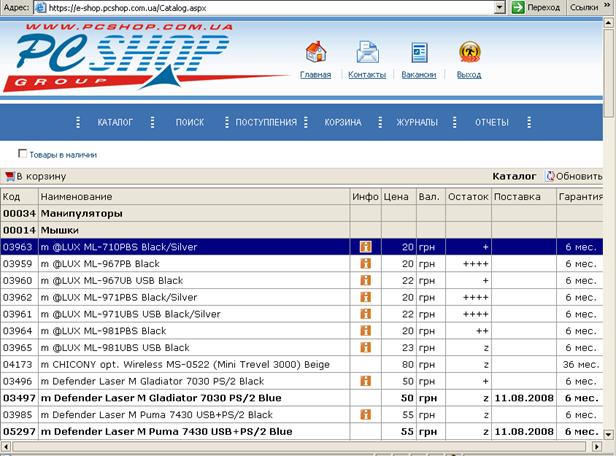Screen dimensions: 616x456
Task: Click the vertical scrollbar down arrow
Action: 609,449
